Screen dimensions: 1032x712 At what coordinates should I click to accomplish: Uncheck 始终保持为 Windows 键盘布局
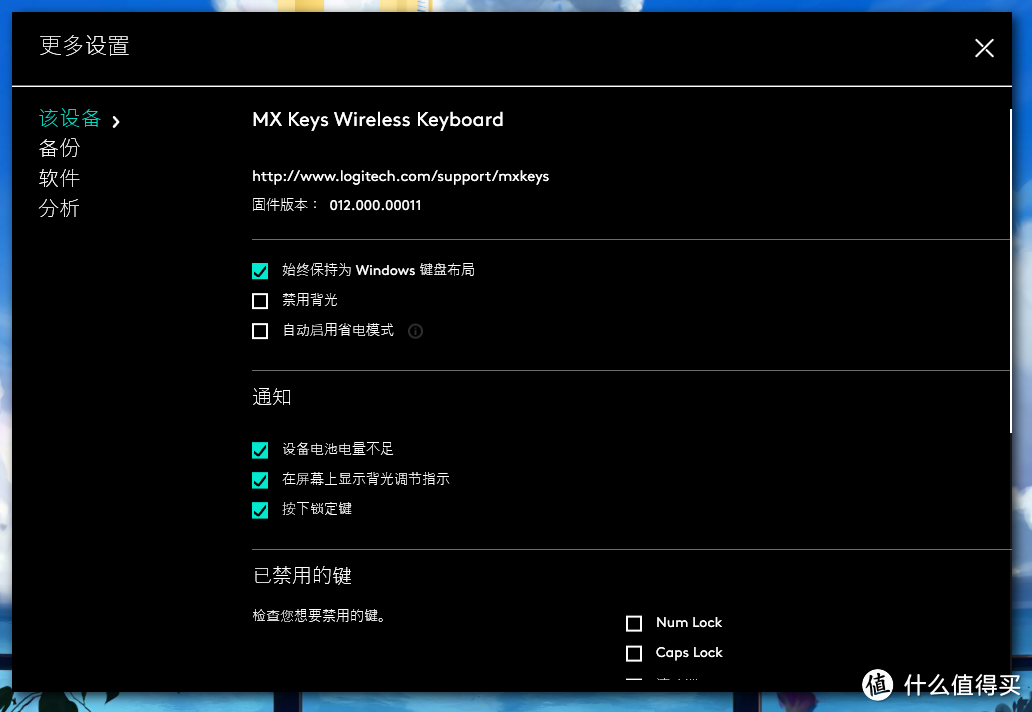click(x=260, y=270)
